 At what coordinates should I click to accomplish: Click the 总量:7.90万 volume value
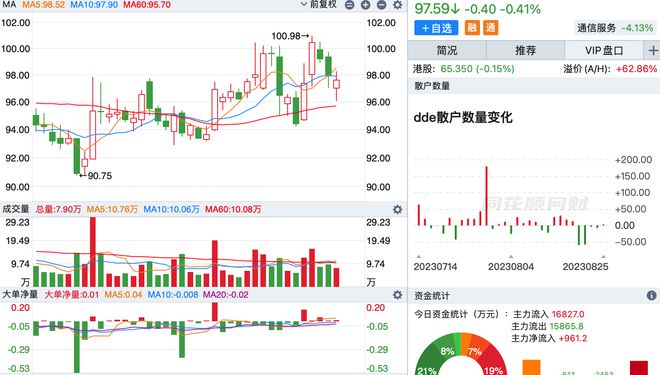pos(58,209)
